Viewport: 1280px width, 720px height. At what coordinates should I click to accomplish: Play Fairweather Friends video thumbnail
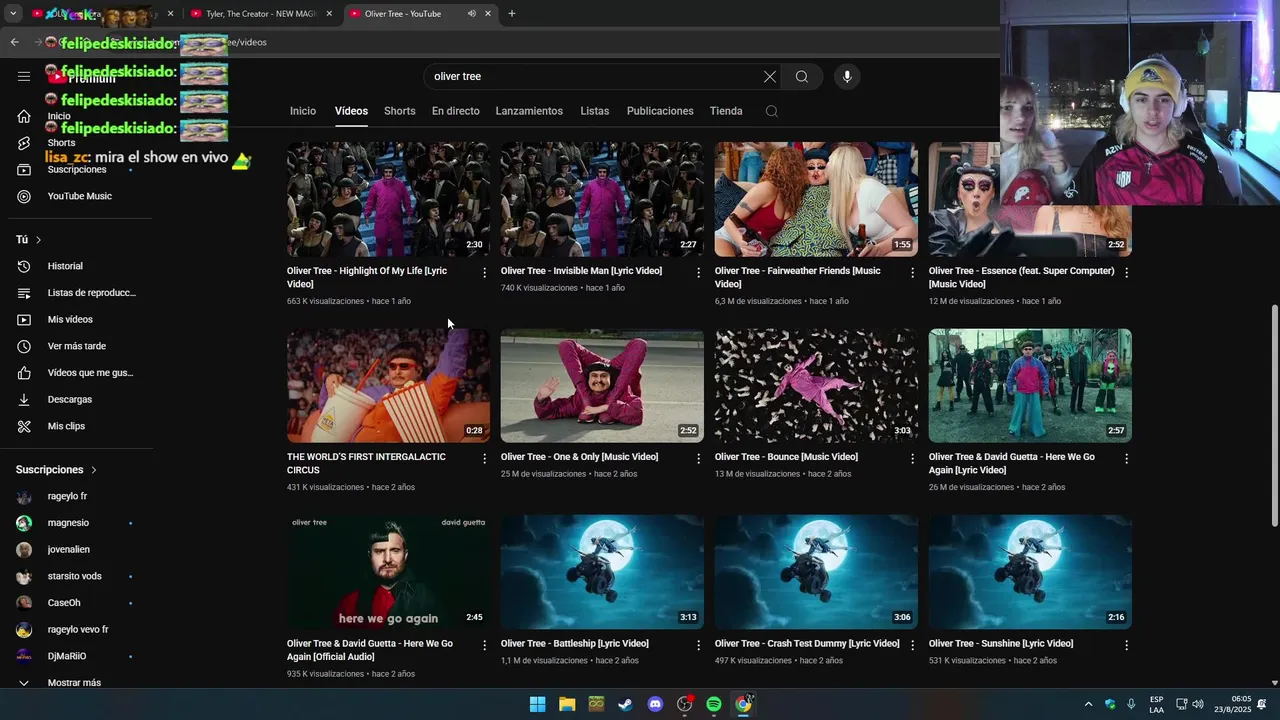point(816,199)
